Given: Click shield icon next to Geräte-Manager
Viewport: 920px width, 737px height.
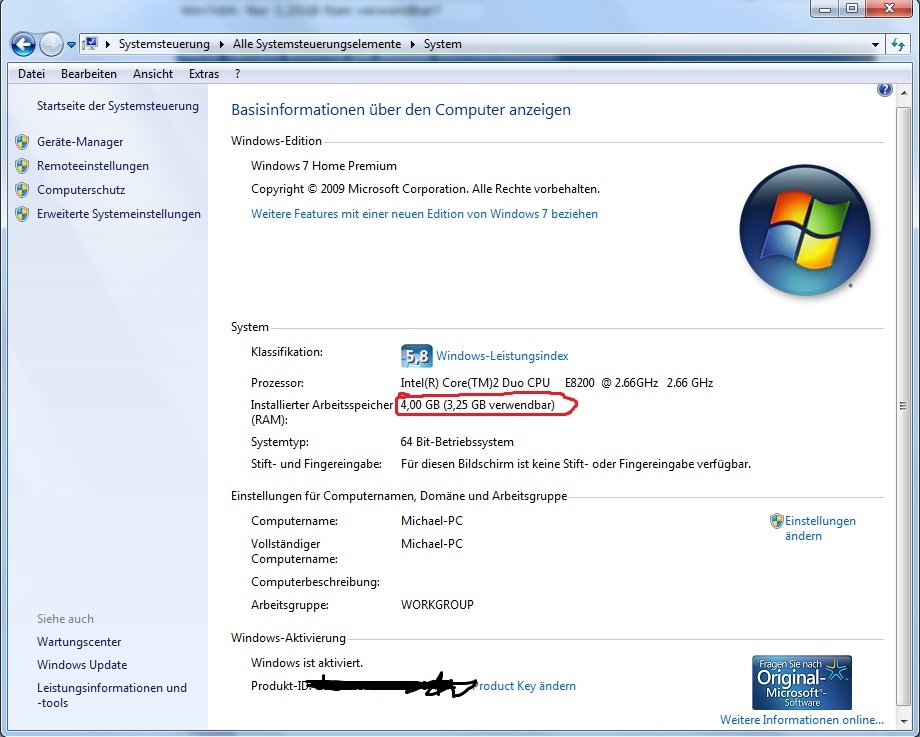Looking at the screenshot, I should coord(22,142).
